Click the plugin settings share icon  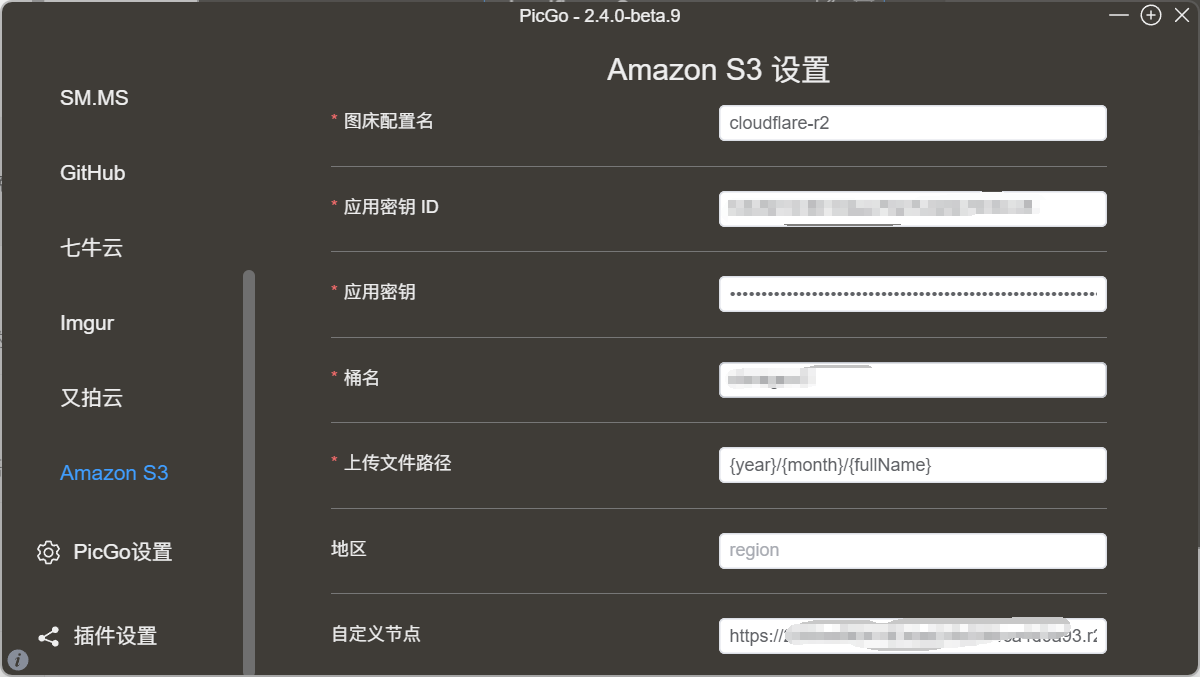48,636
